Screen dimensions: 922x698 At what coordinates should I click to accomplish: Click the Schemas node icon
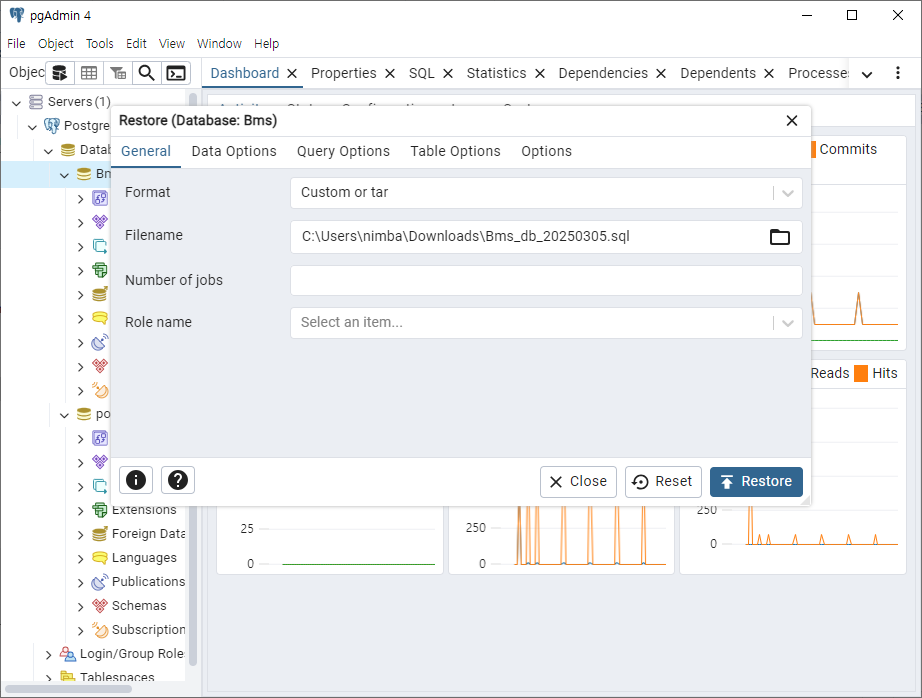(x=100, y=606)
